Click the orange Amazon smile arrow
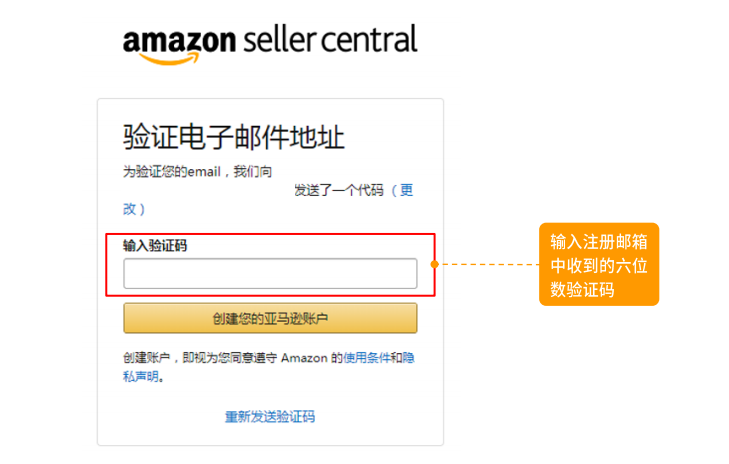 click(170, 58)
